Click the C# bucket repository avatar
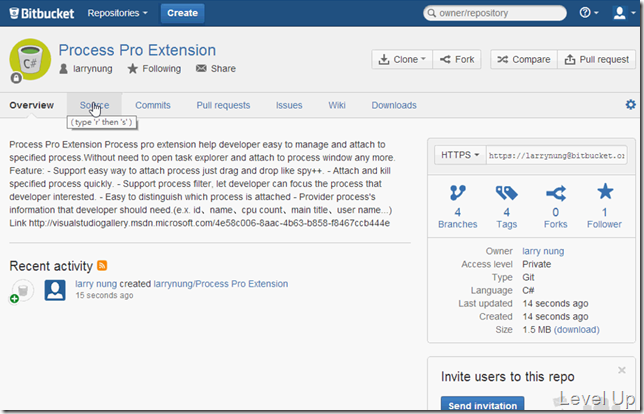The width and height of the screenshot is (644, 414). (30, 59)
